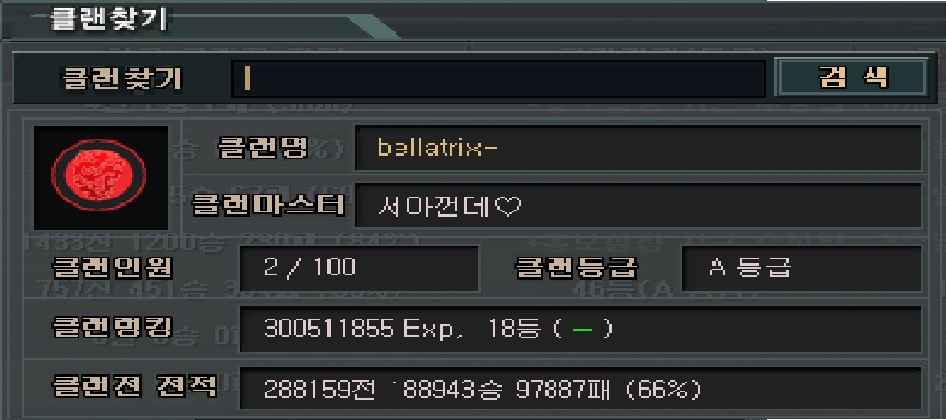Screen dimensions: 946x420
Task: Click the 클랜등급 label
Action: pyautogui.click(x=577, y=268)
